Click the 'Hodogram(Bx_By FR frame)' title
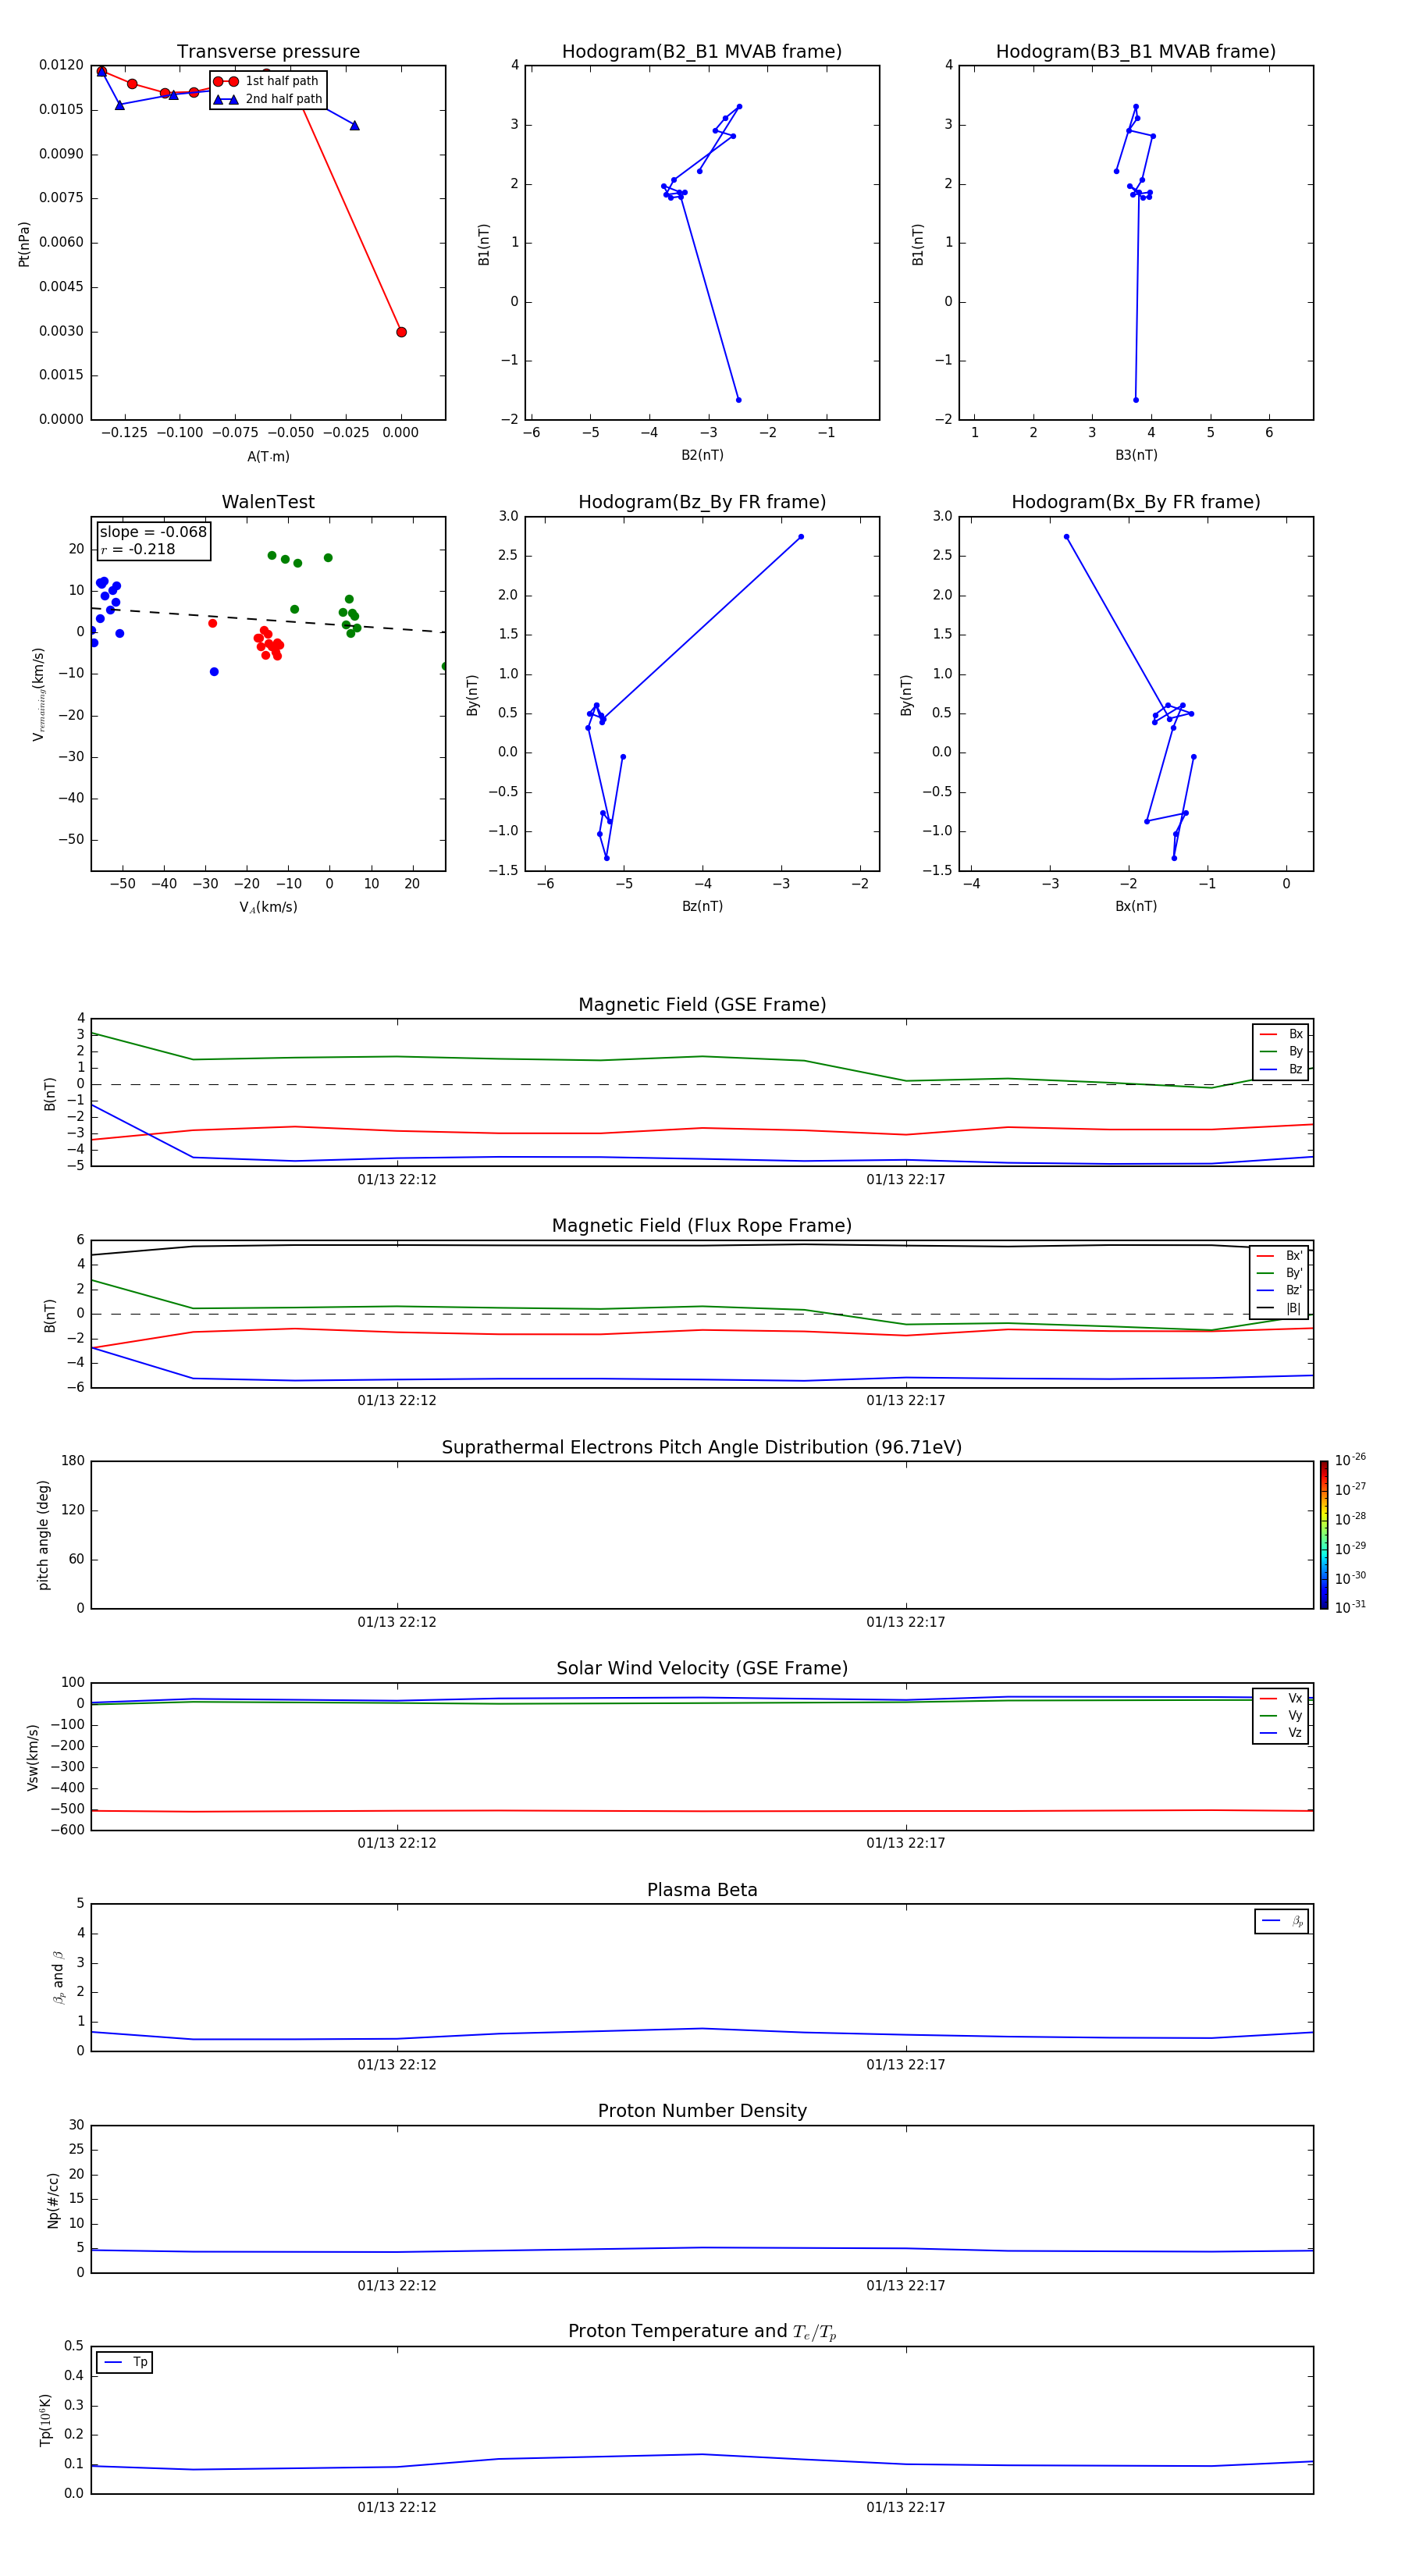Screen dimensions: 1405x2576 (1136, 502)
